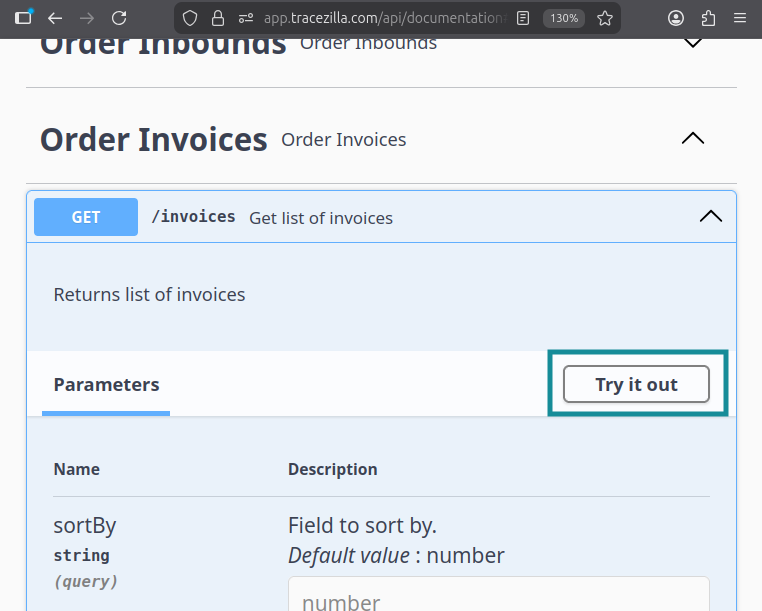Click the browser back arrow
Viewport: 762px width, 611px height.
coord(55,18)
